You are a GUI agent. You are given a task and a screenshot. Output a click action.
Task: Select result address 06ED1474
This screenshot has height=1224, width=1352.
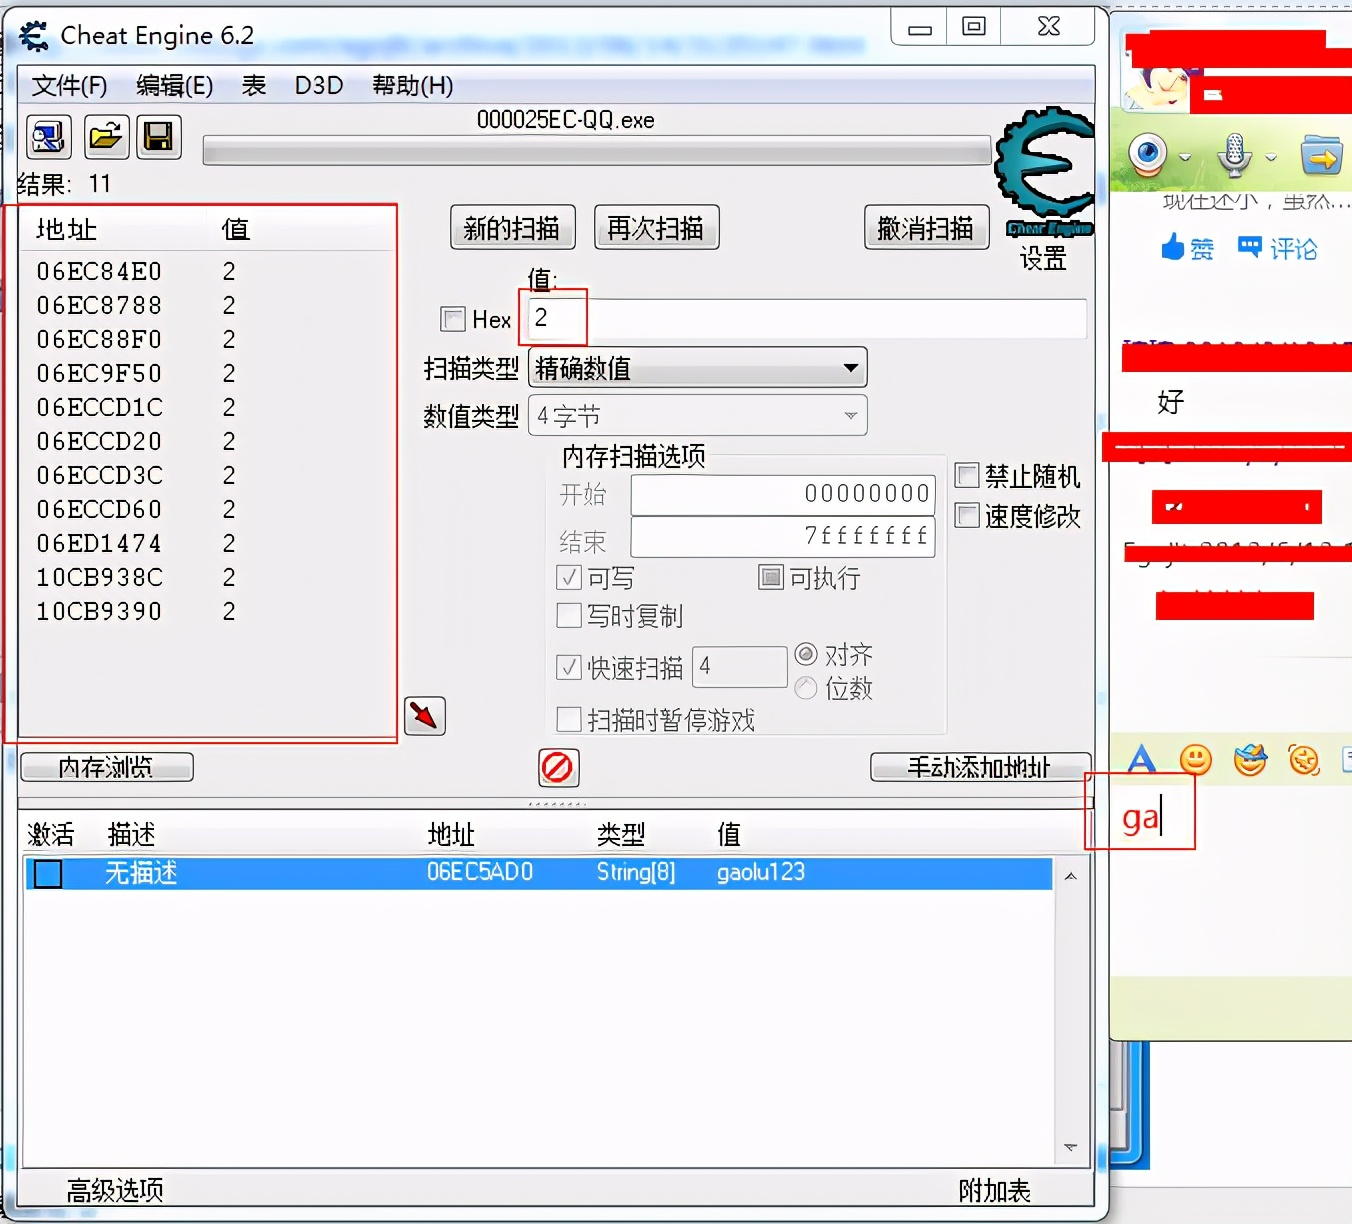click(x=99, y=543)
